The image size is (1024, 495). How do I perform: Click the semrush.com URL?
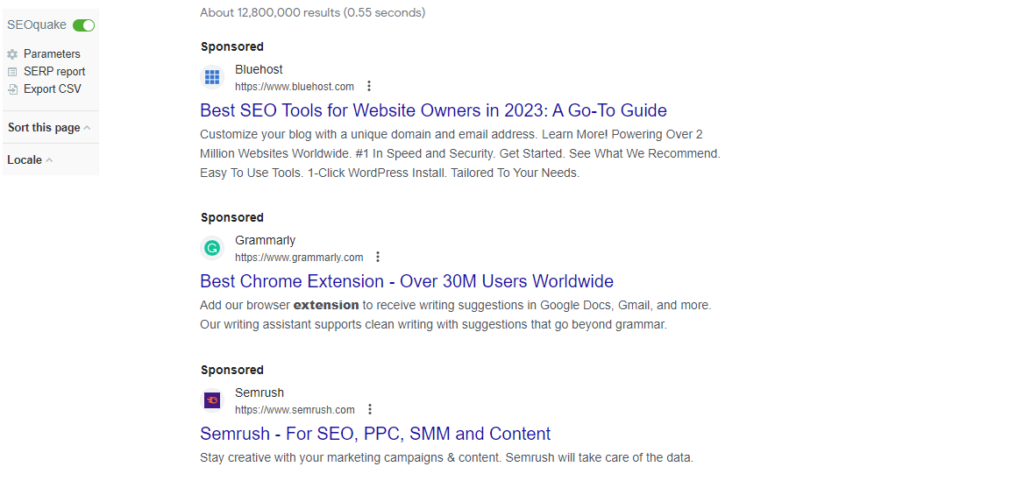[x=295, y=410]
